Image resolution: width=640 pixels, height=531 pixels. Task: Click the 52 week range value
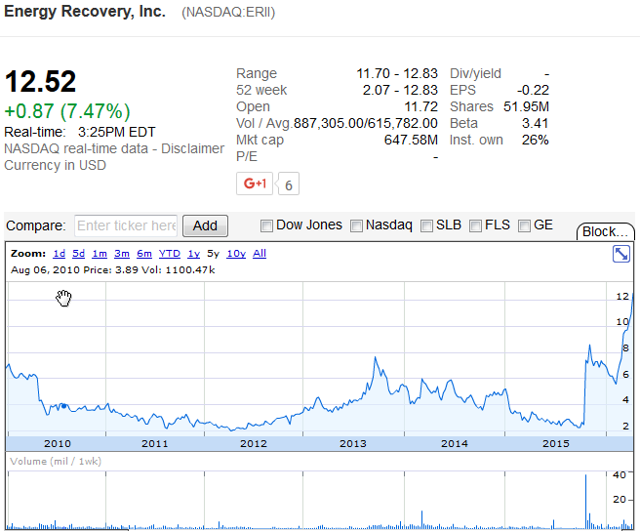400,90
